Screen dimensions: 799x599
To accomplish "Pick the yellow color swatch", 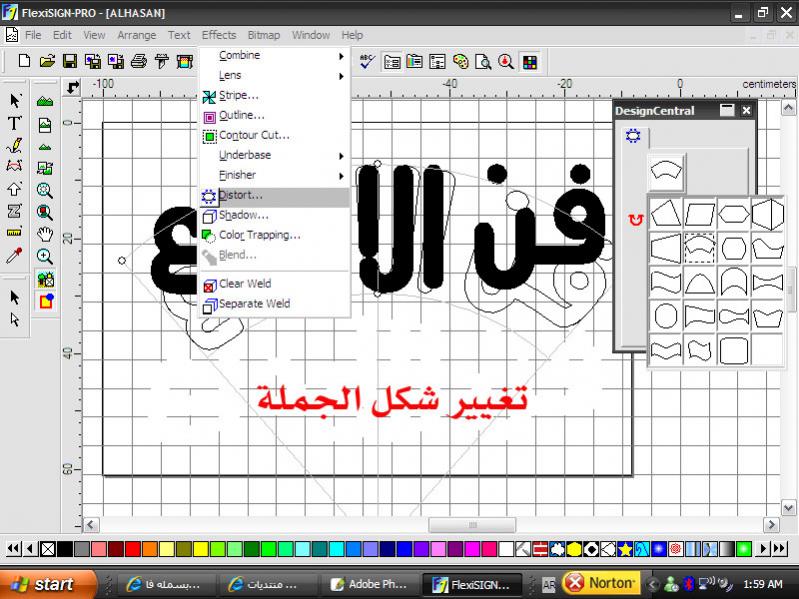I will point(200,549).
